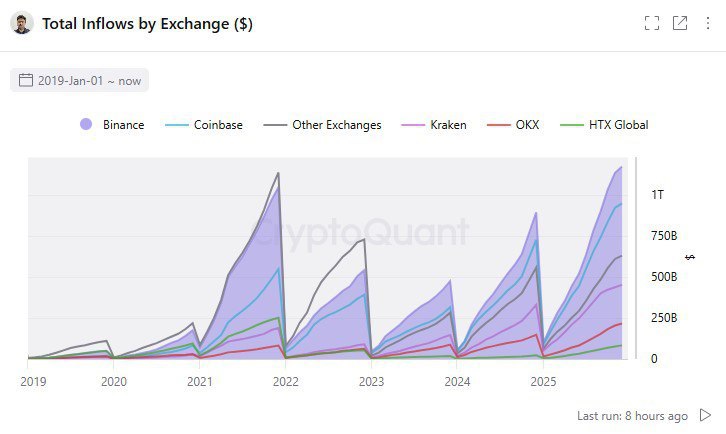Click the calendar icon in date range
Screen dimensions: 726x434
pyautogui.click(x=26, y=80)
